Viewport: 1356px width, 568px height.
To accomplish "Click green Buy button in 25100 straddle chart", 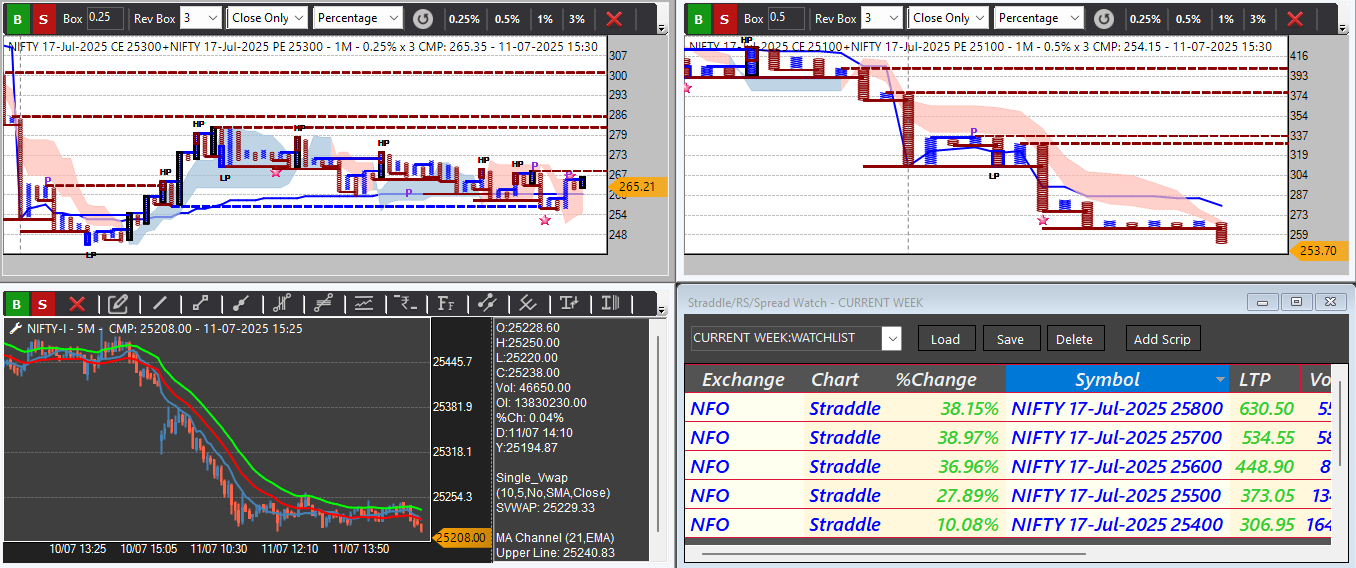I will point(698,18).
